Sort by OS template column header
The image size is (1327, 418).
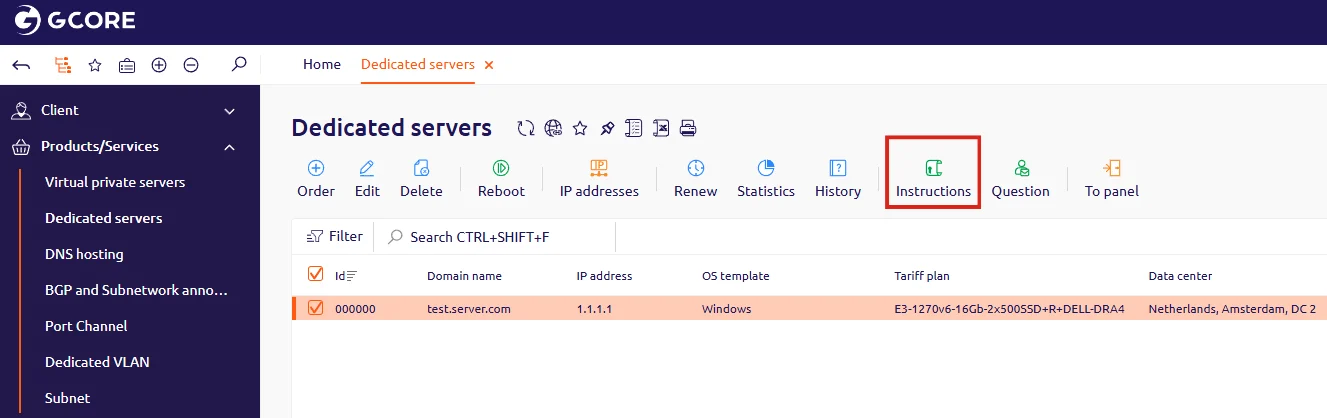pos(736,276)
